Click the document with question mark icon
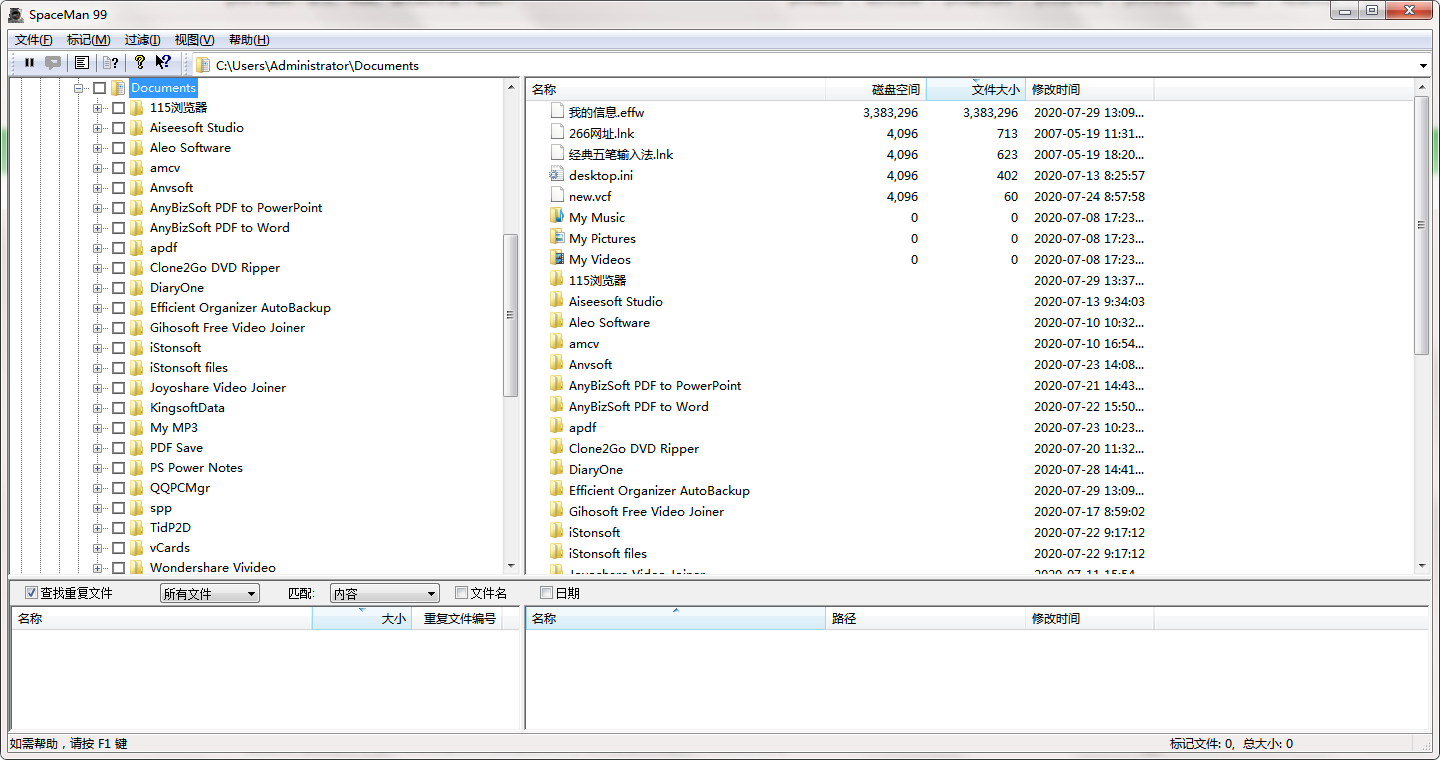The image size is (1440, 760). 110,63
